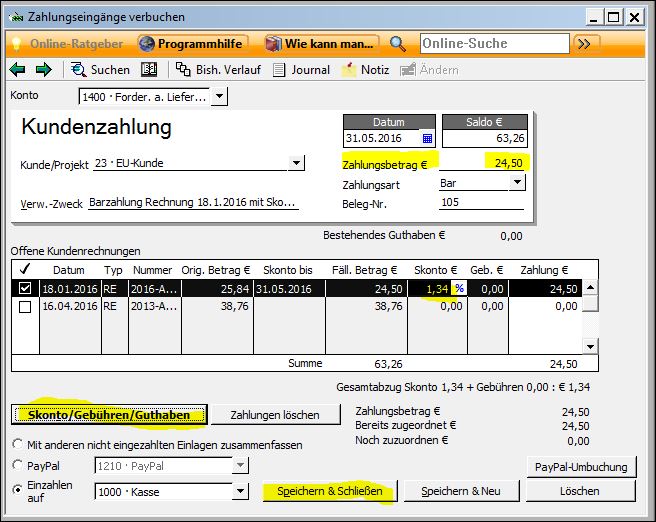Click Speichern & Schließen
Viewport: 656px width, 522px height.
330,491
